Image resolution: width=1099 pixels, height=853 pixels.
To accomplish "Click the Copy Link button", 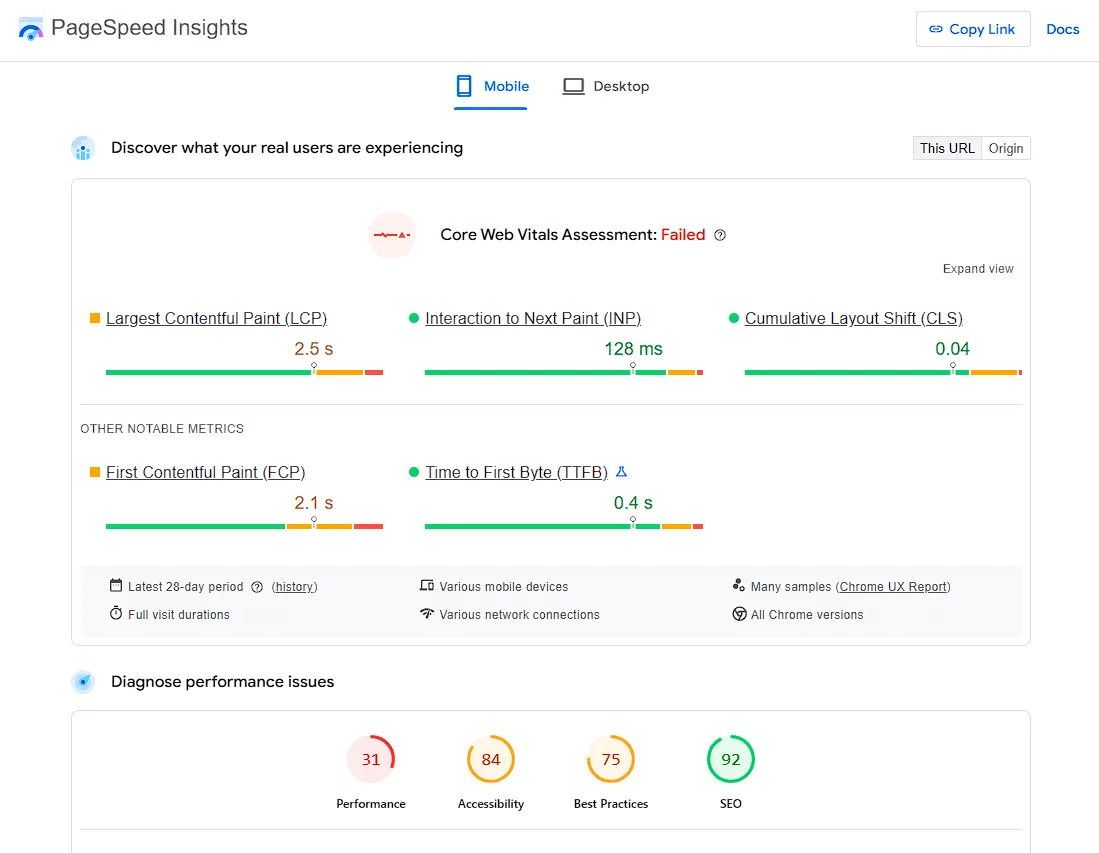I will point(972,29).
